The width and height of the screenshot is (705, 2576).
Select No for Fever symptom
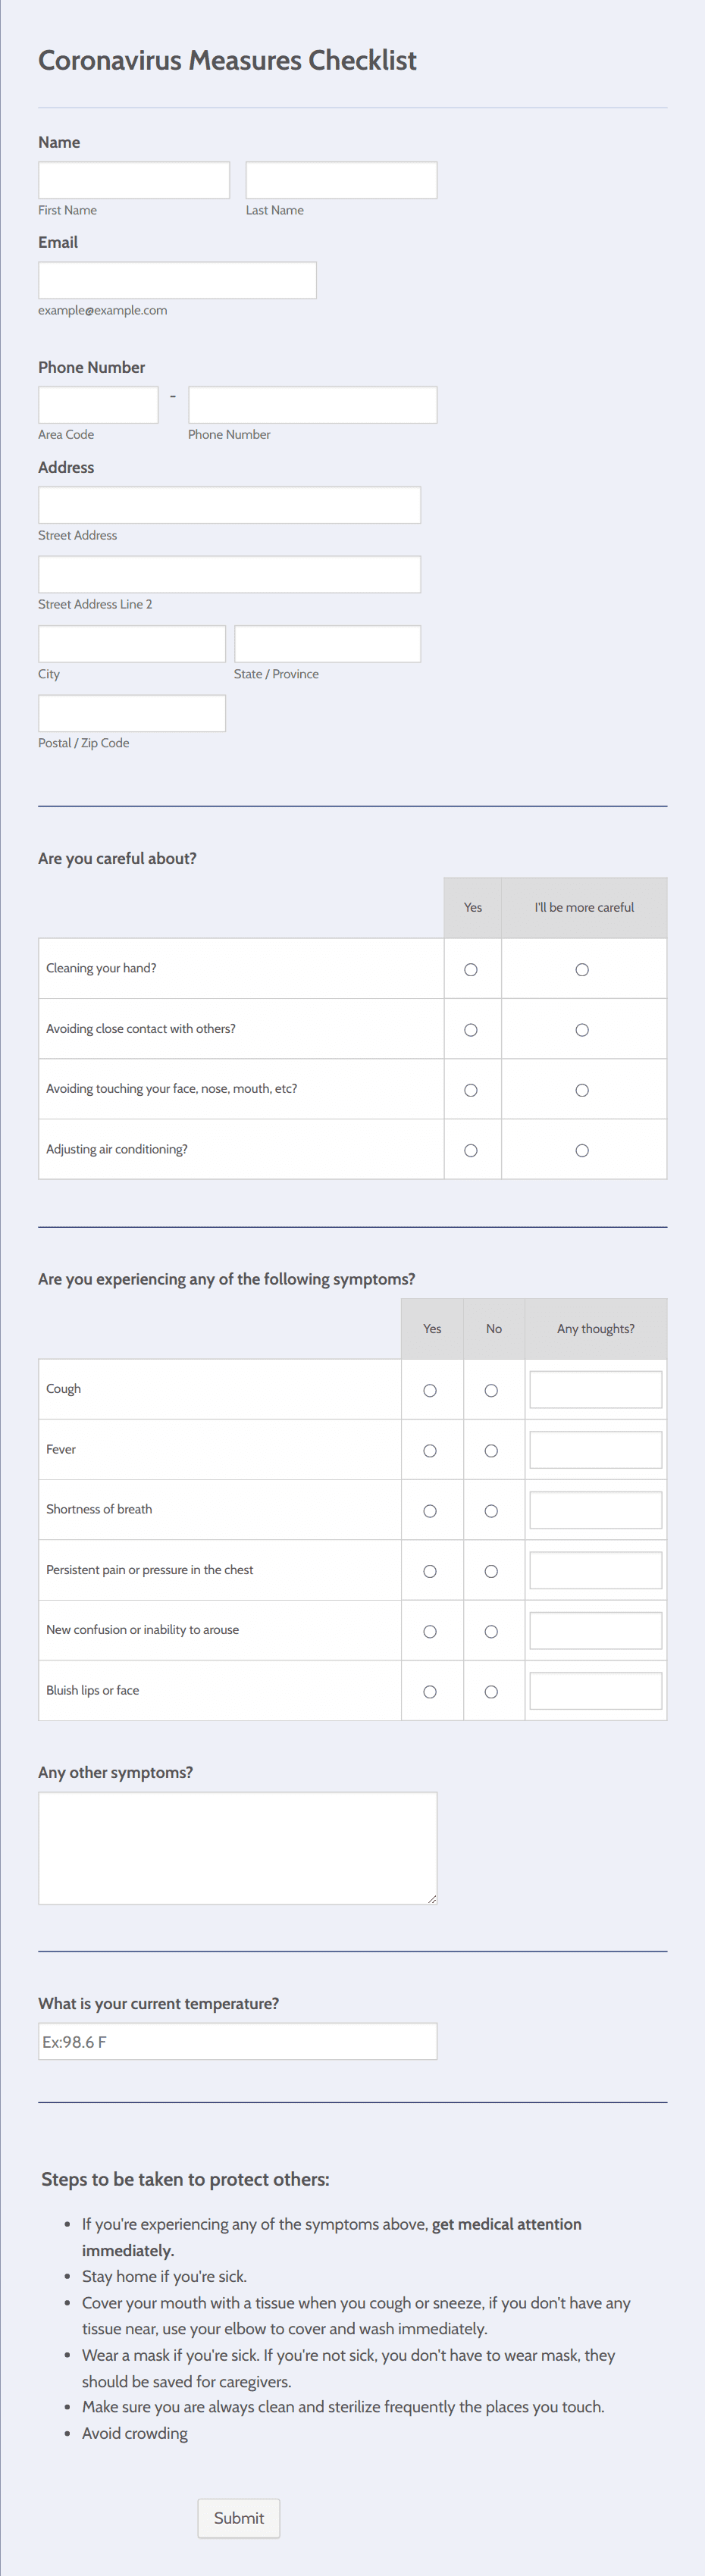coord(491,1451)
